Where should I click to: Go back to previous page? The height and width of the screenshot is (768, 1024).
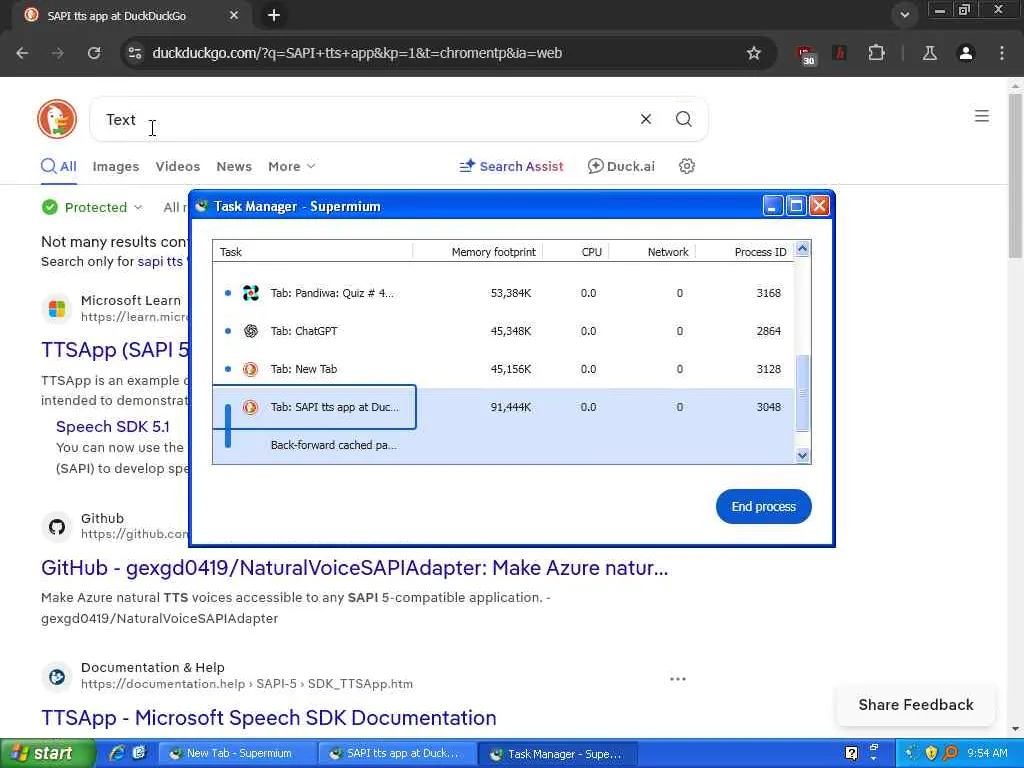click(22, 53)
